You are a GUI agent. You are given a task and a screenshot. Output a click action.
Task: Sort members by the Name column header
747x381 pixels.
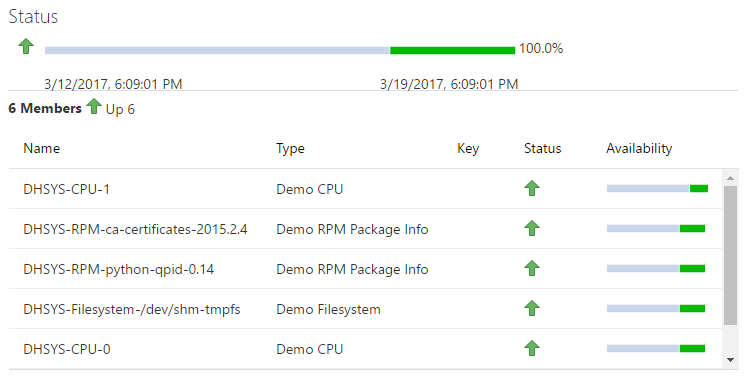point(41,148)
